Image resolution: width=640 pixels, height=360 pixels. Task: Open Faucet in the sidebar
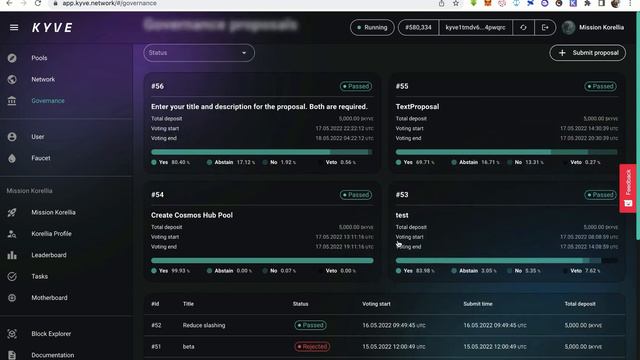tap(41, 158)
